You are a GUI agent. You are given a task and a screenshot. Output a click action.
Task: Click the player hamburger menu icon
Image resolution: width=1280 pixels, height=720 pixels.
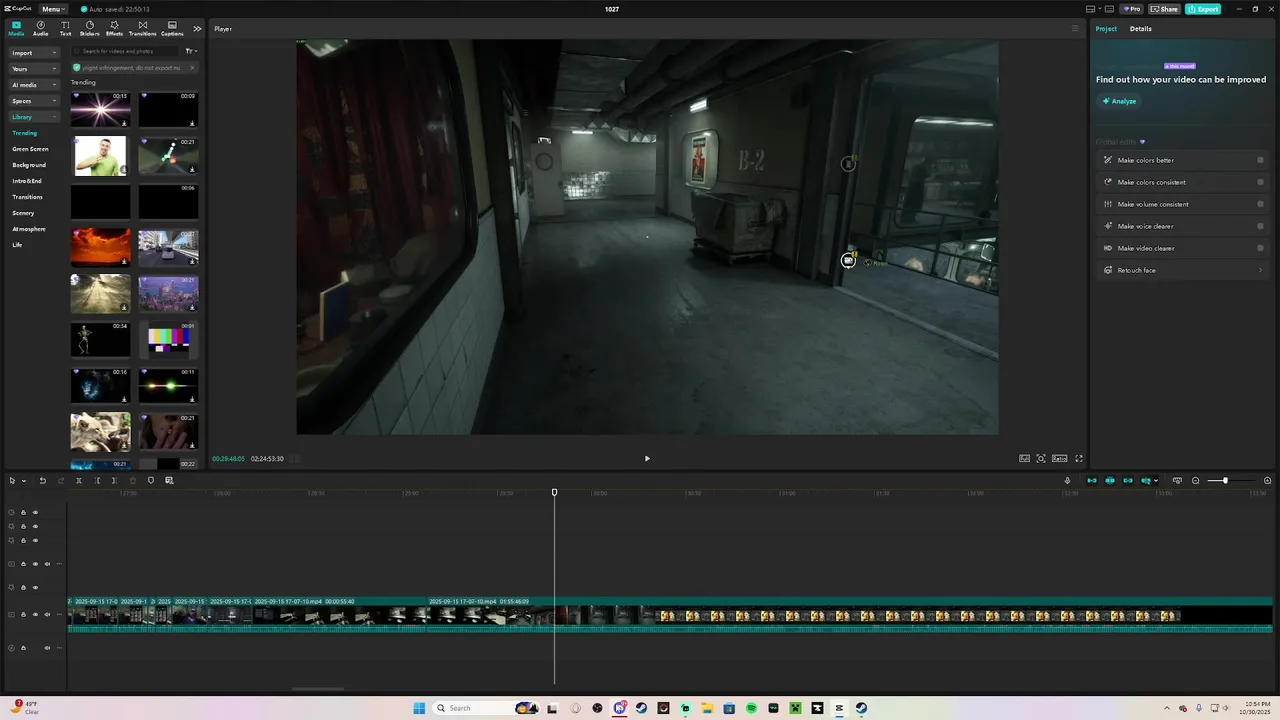click(x=1075, y=28)
